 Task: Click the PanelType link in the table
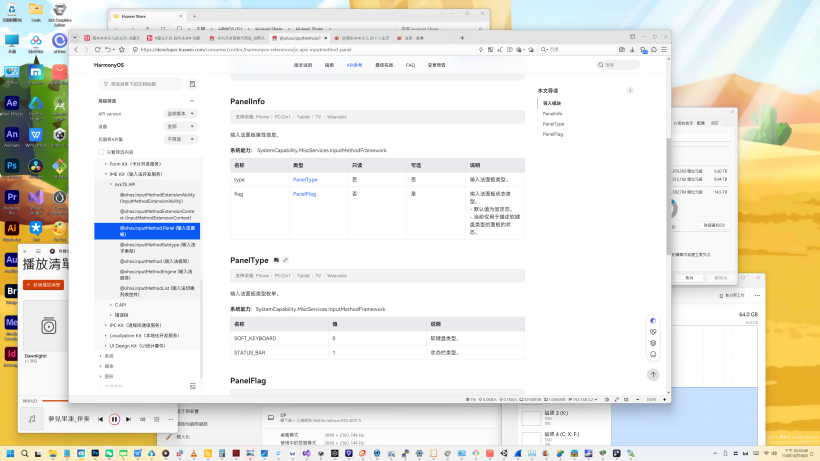point(305,179)
